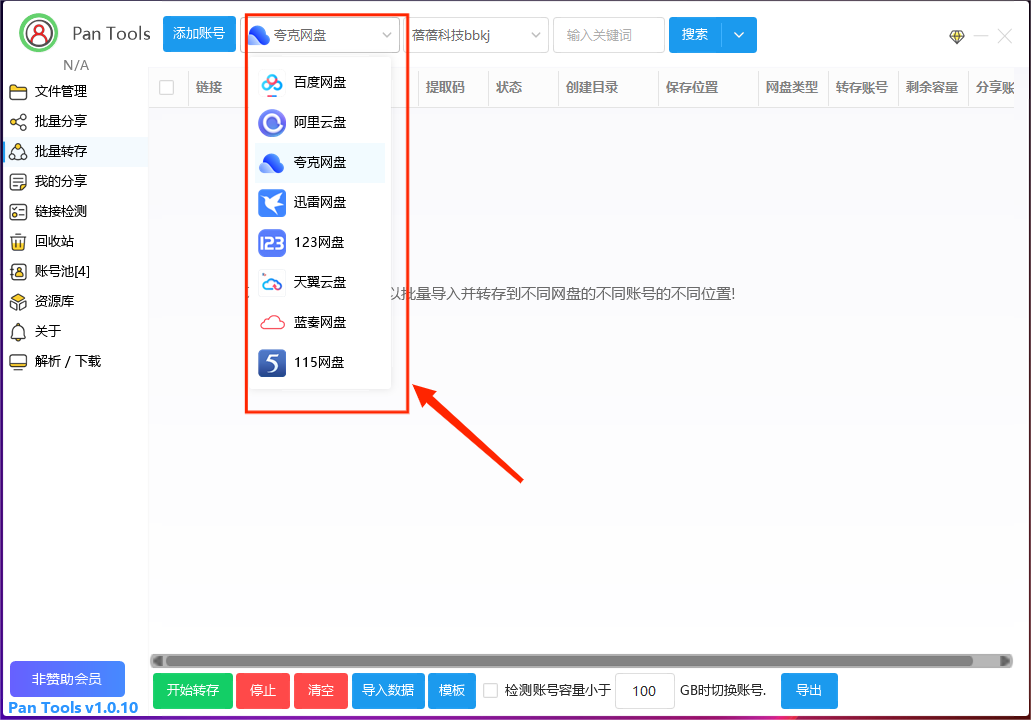Open the user avatar profile icon
Image resolution: width=1031 pixels, height=720 pixels.
(39, 33)
